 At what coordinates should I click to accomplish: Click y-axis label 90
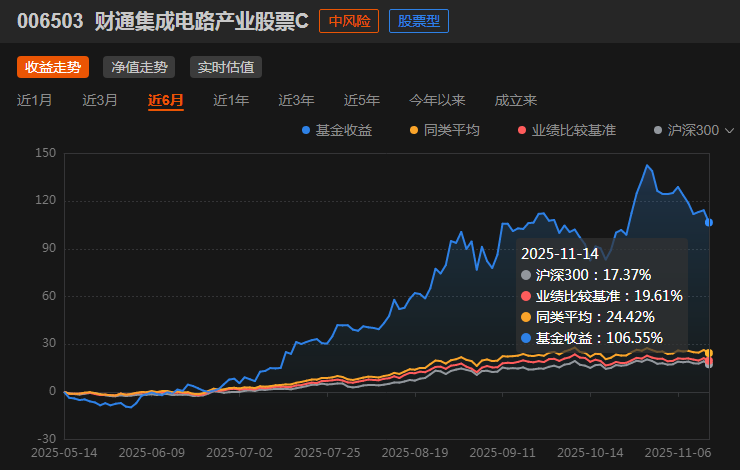pos(49,248)
